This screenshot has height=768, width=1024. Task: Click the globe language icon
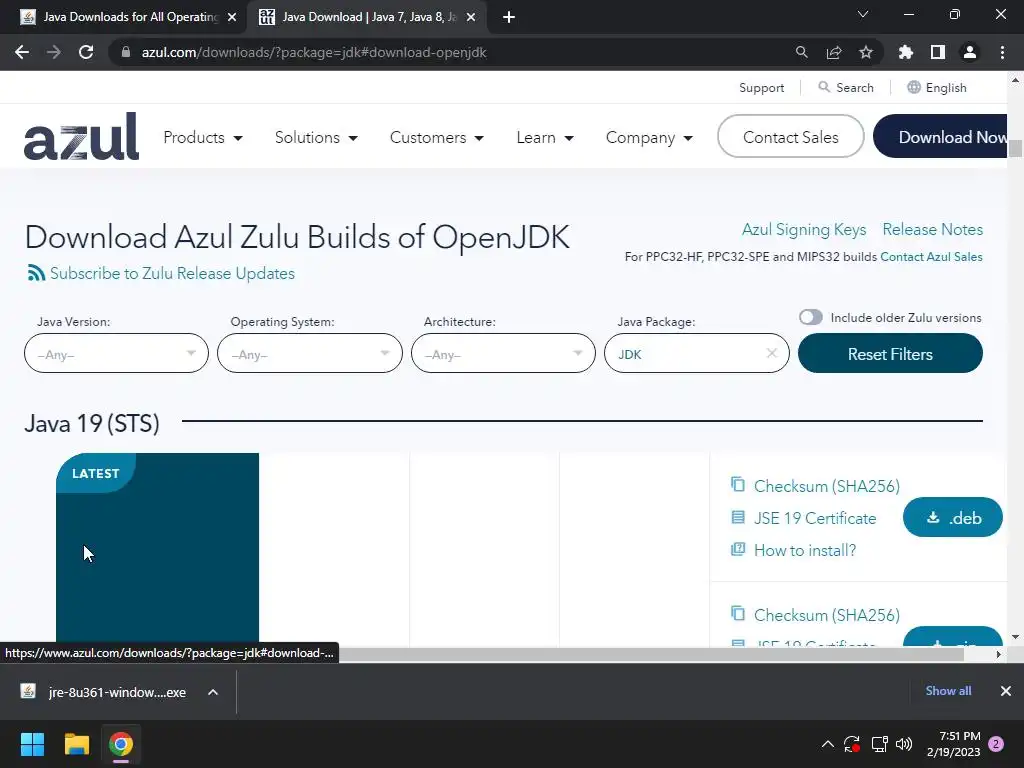[x=914, y=87]
